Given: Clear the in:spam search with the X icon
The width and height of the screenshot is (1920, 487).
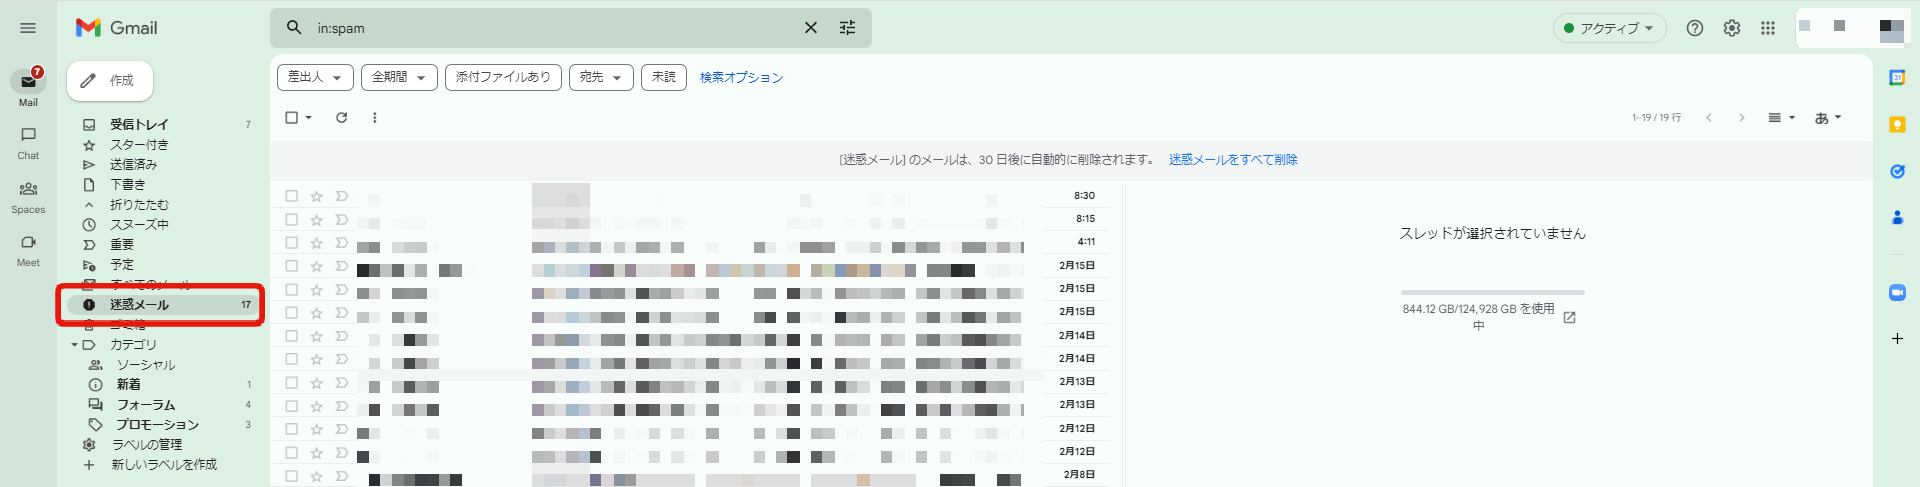Looking at the screenshot, I should [x=811, y=28].
